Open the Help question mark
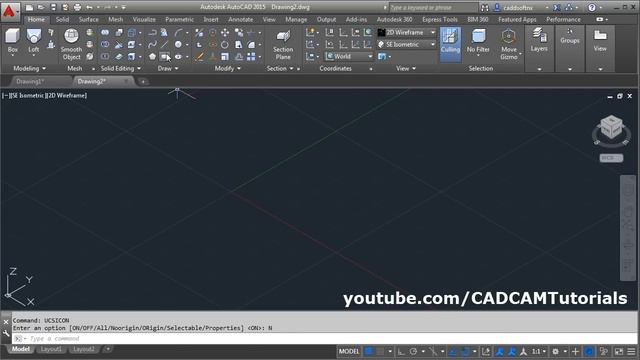The image size is (640, 360). coord(592,7)
